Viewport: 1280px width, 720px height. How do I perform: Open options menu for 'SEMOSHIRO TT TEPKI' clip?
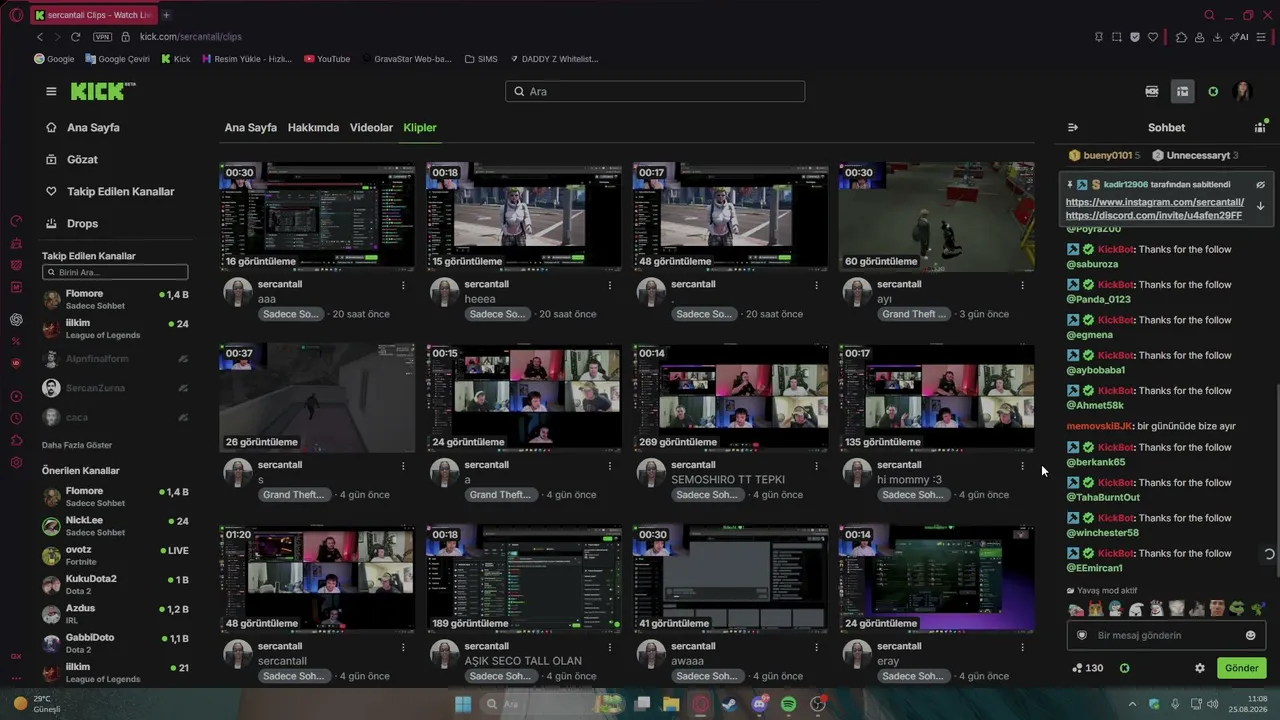[816, 466]
